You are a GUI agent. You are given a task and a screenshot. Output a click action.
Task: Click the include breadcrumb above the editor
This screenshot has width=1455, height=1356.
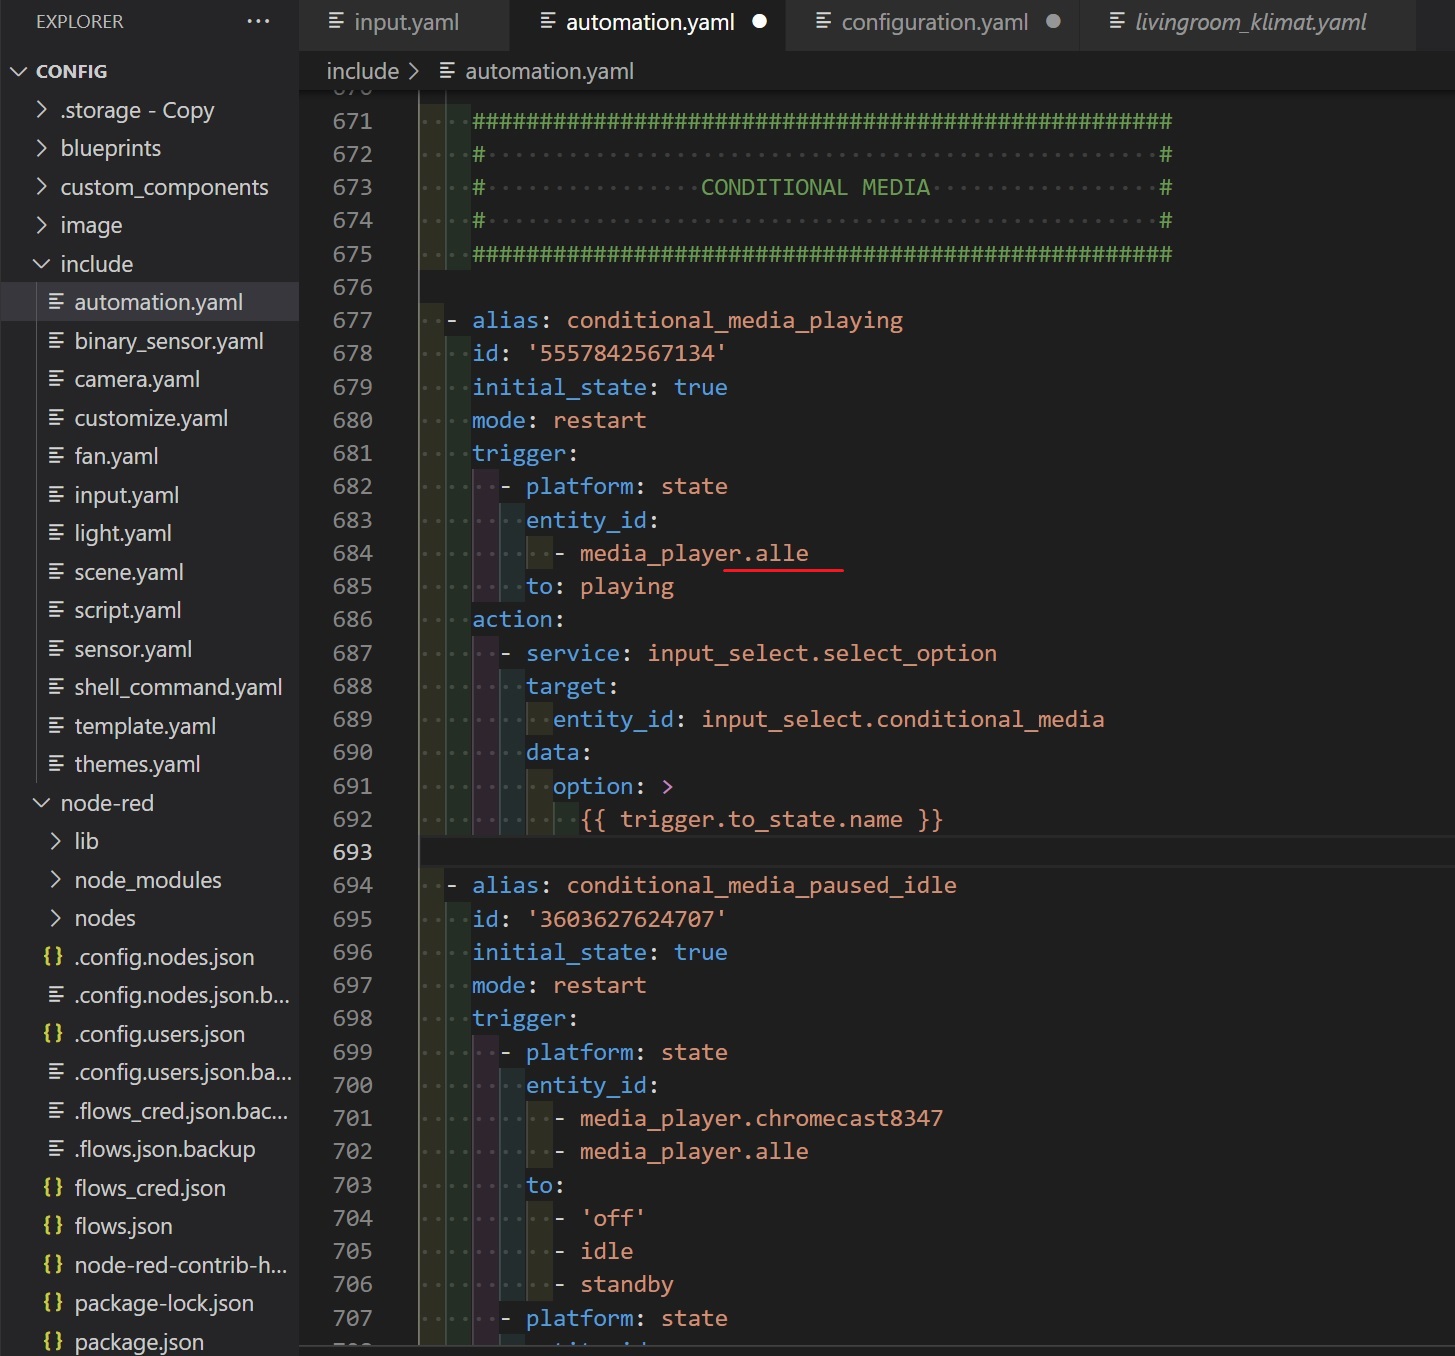tap(362, 70)
